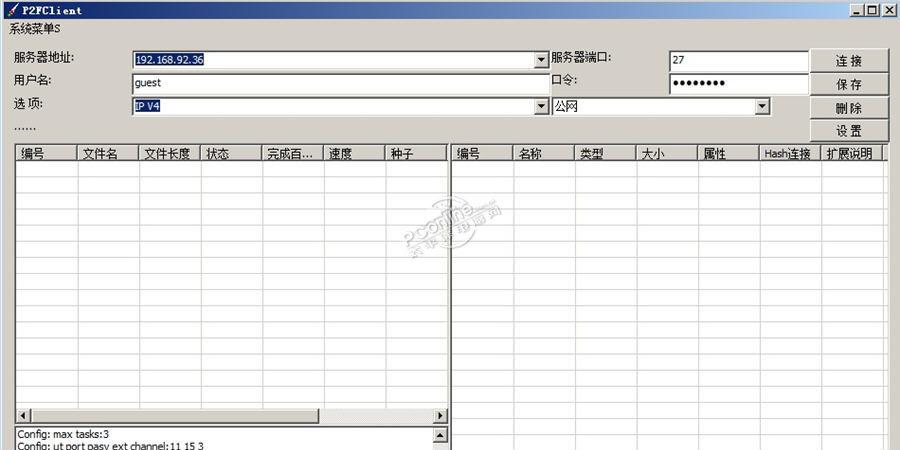Maximize the P2FClient window
The width and height of the screenshot is (900, 450).
(871, 10)
